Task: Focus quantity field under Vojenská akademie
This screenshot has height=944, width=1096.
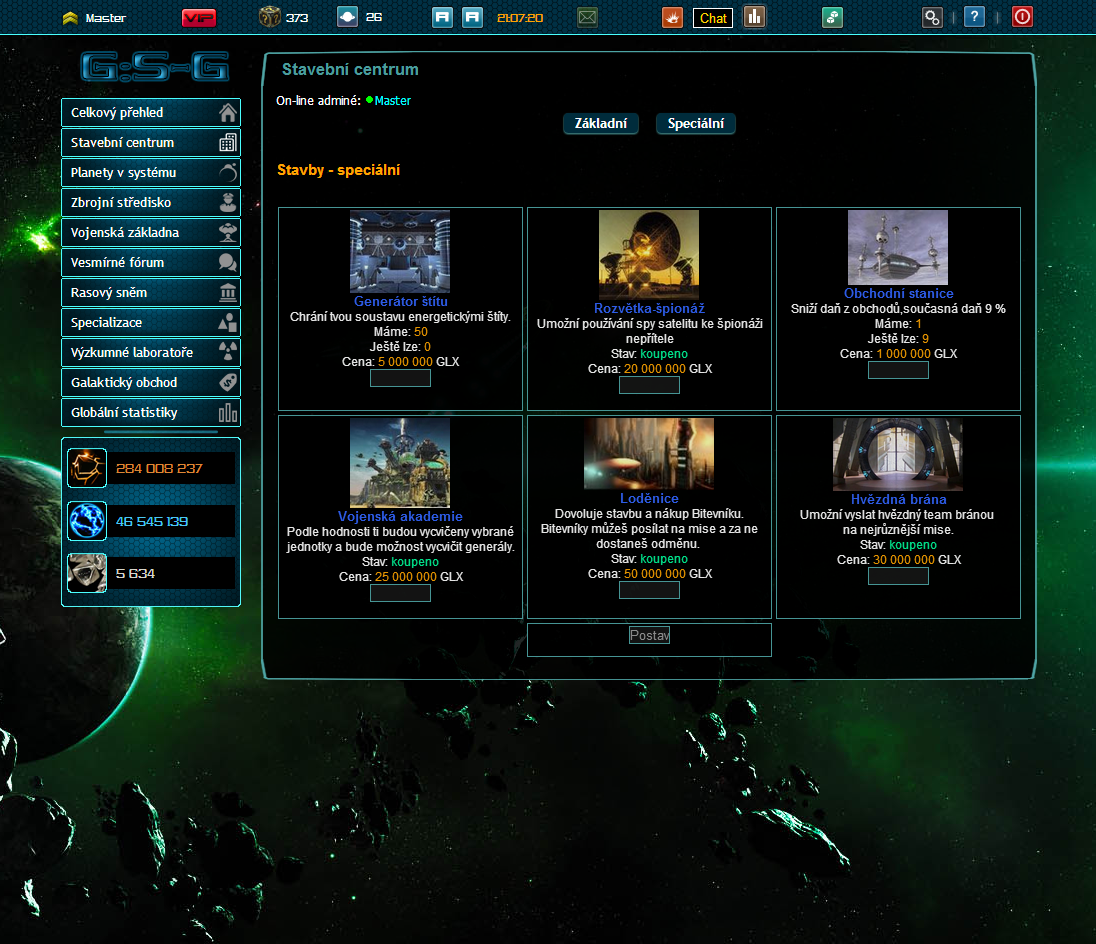Action: click(x=401, y=593)
